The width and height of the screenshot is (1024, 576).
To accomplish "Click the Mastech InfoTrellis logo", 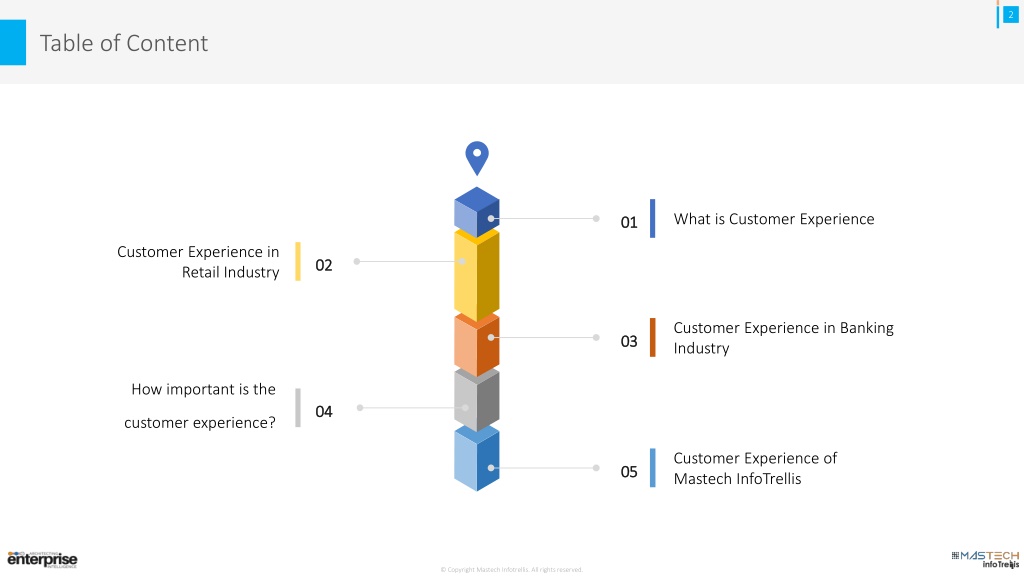I will pos(985,559).
